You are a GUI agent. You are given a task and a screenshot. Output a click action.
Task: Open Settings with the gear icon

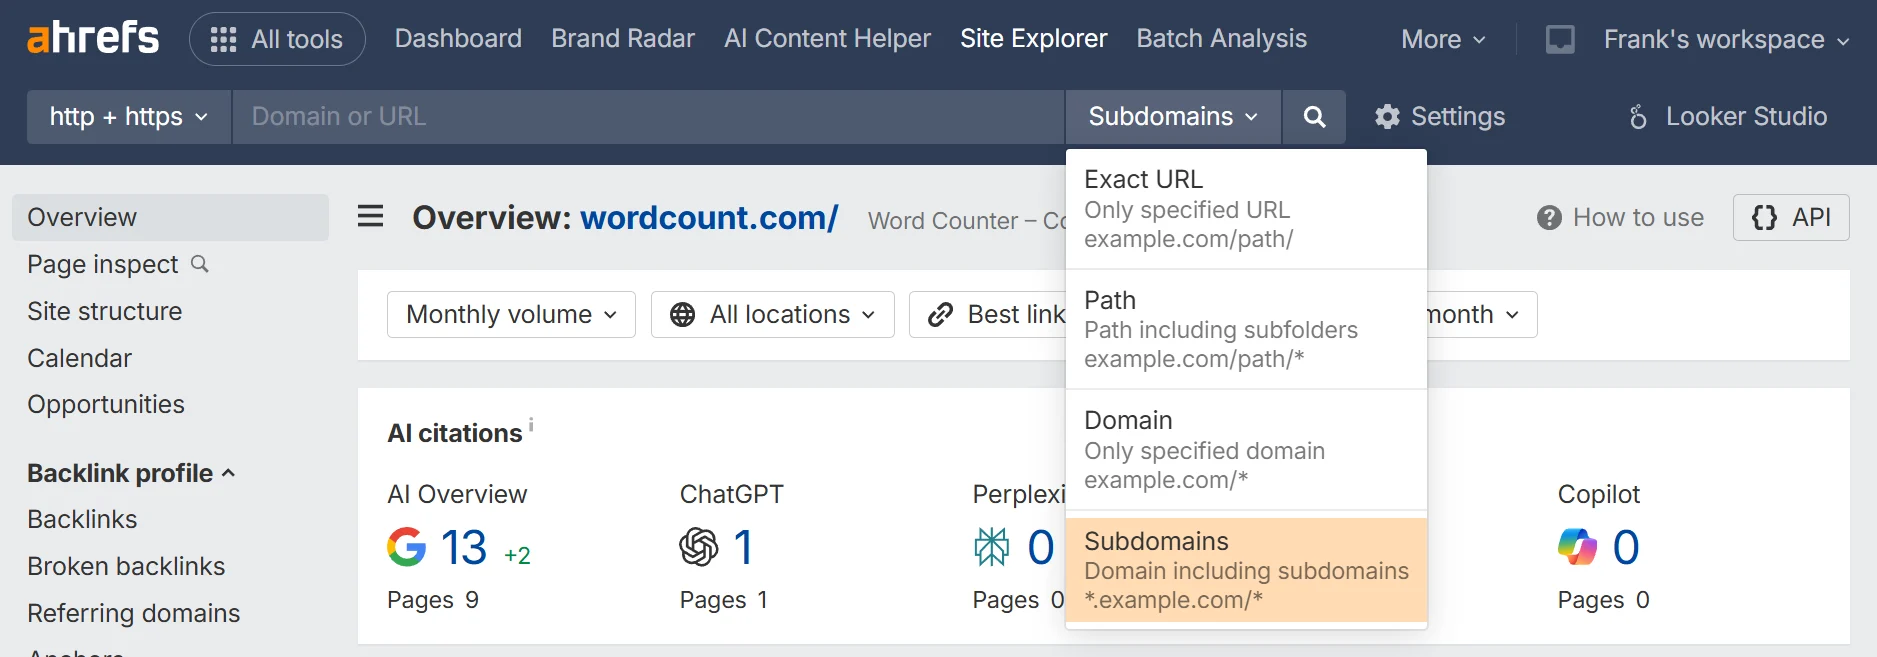[x=1440, y=117]
